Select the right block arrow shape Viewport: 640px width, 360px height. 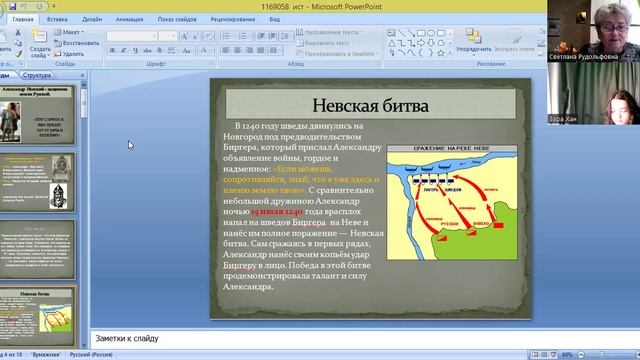(x=421, y=43)
